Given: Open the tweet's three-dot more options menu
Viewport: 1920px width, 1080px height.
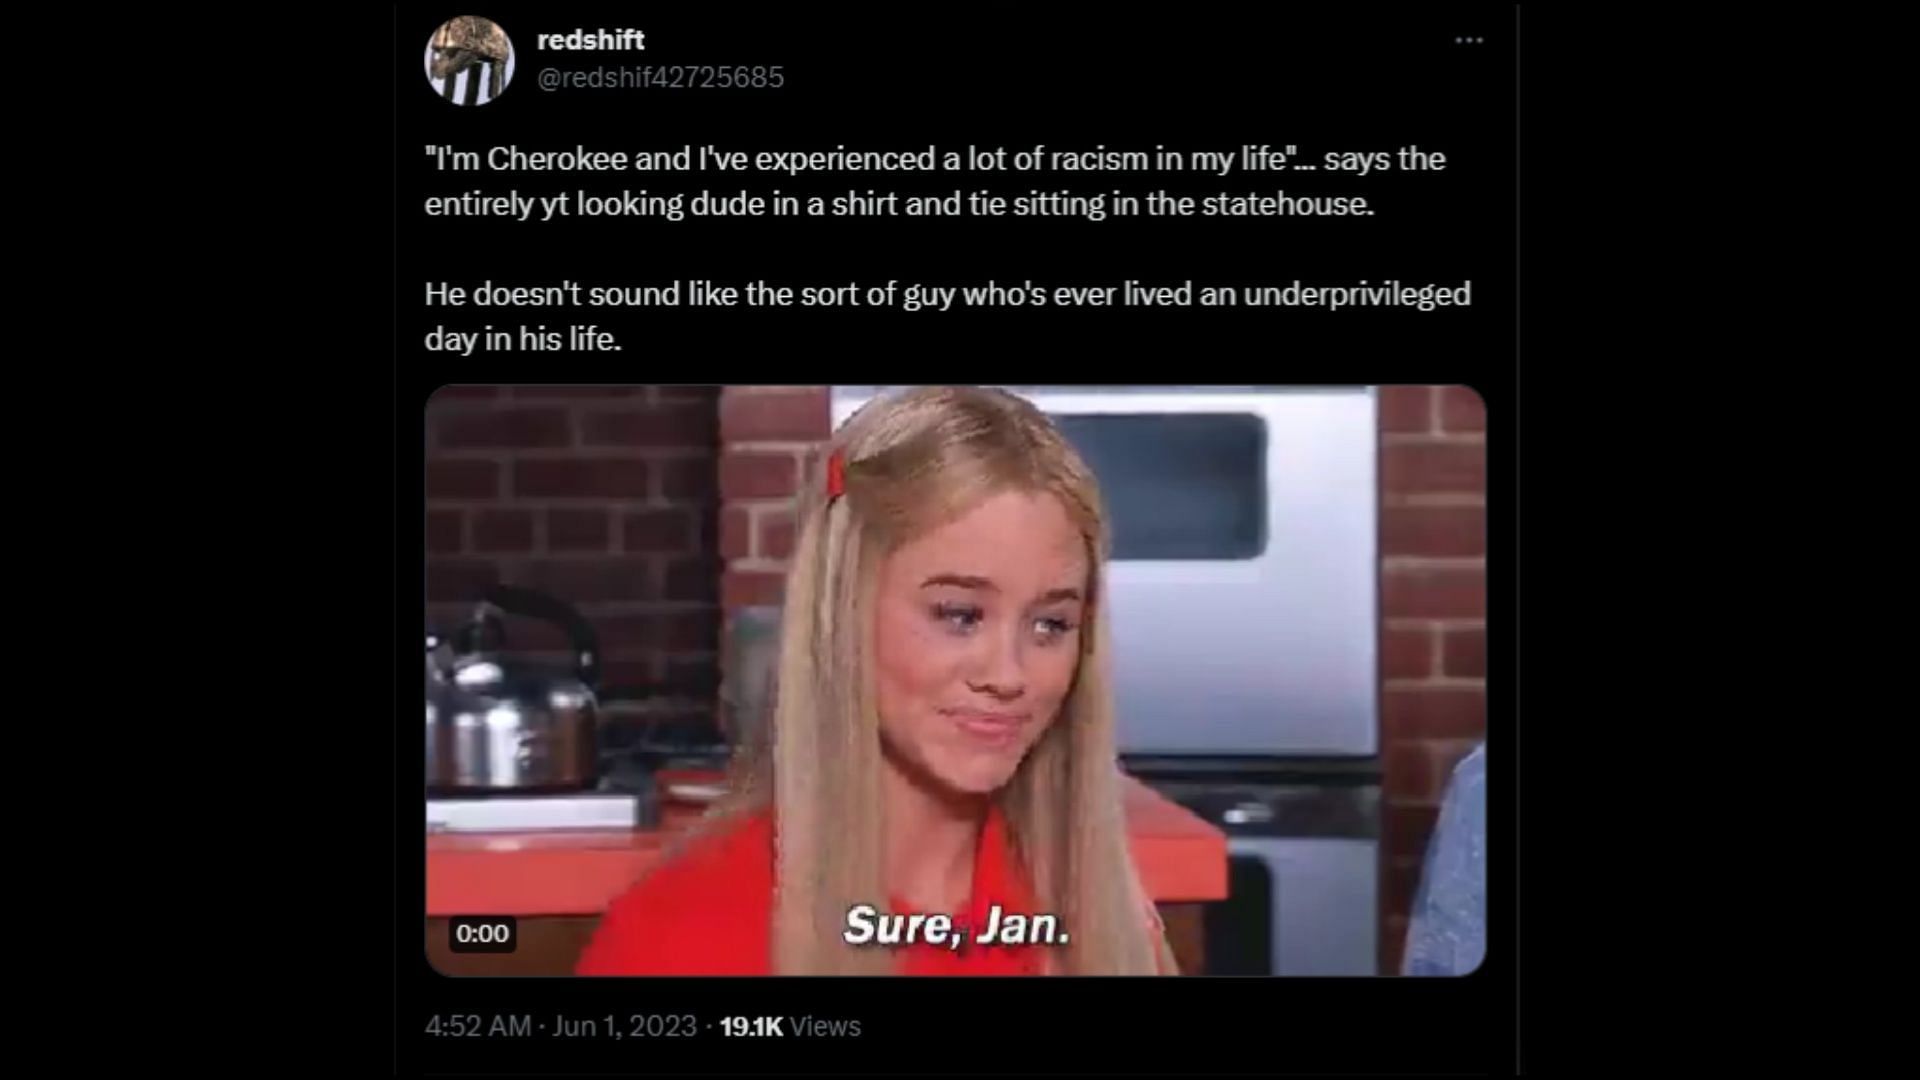Looking at the screenshot, I should [x=1468, y=41].
